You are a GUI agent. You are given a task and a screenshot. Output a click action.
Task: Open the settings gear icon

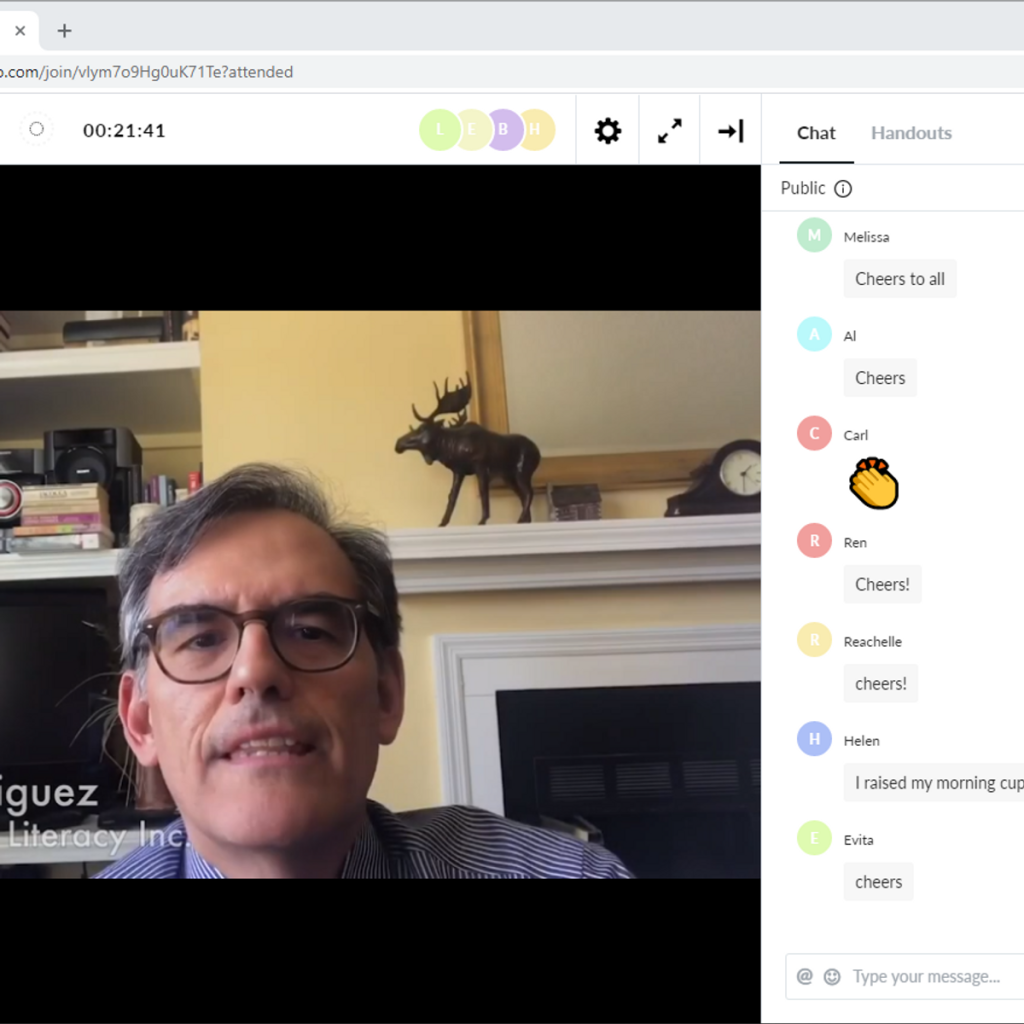(x=608, y=131)
